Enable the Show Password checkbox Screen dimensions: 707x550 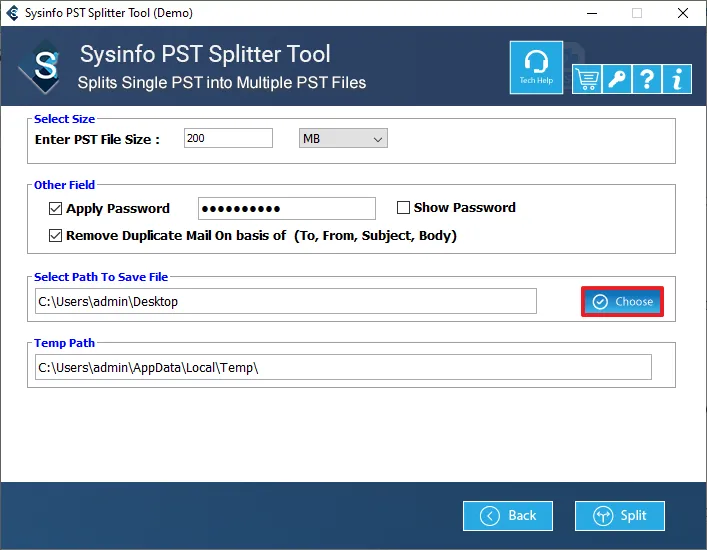click(403, 207)
